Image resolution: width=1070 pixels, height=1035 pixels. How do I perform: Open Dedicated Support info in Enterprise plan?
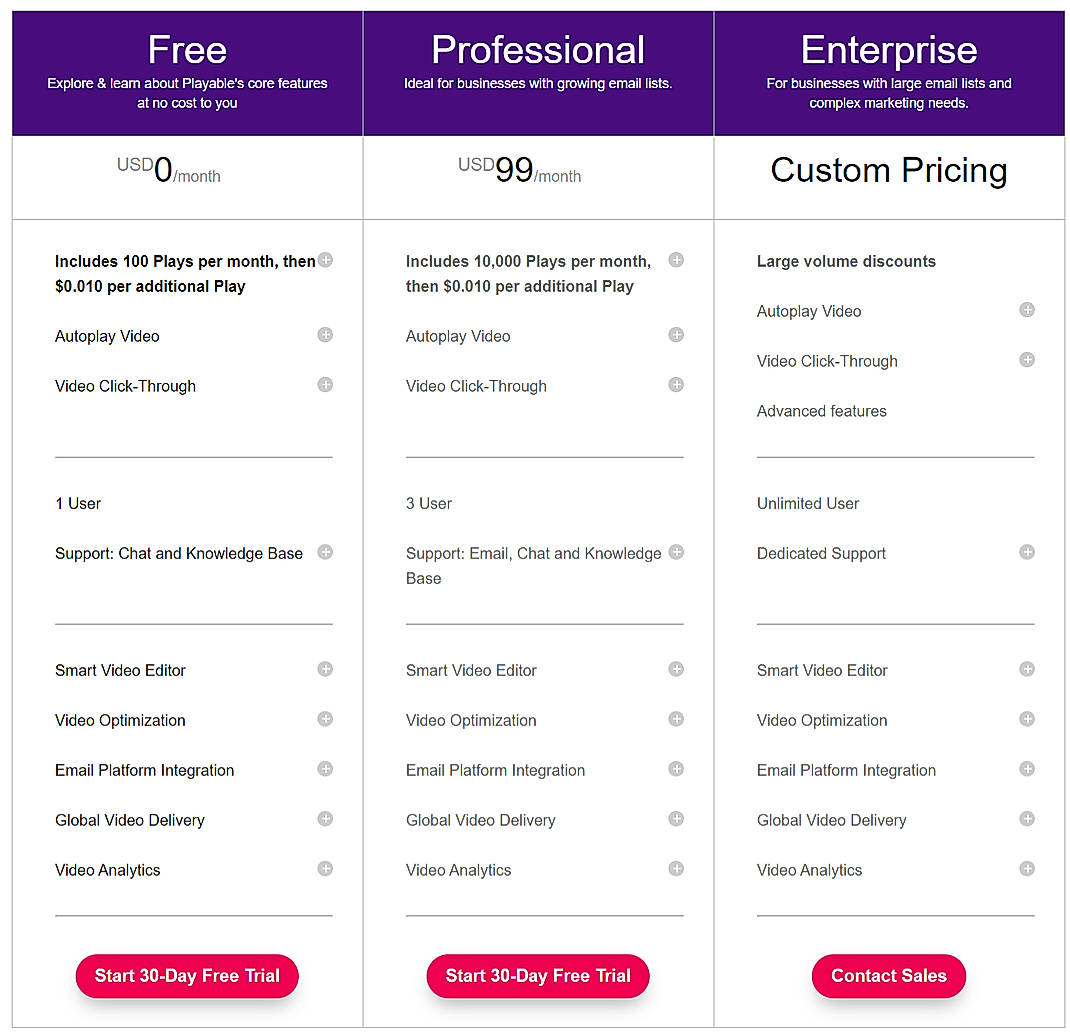[x=1027, y=551]
